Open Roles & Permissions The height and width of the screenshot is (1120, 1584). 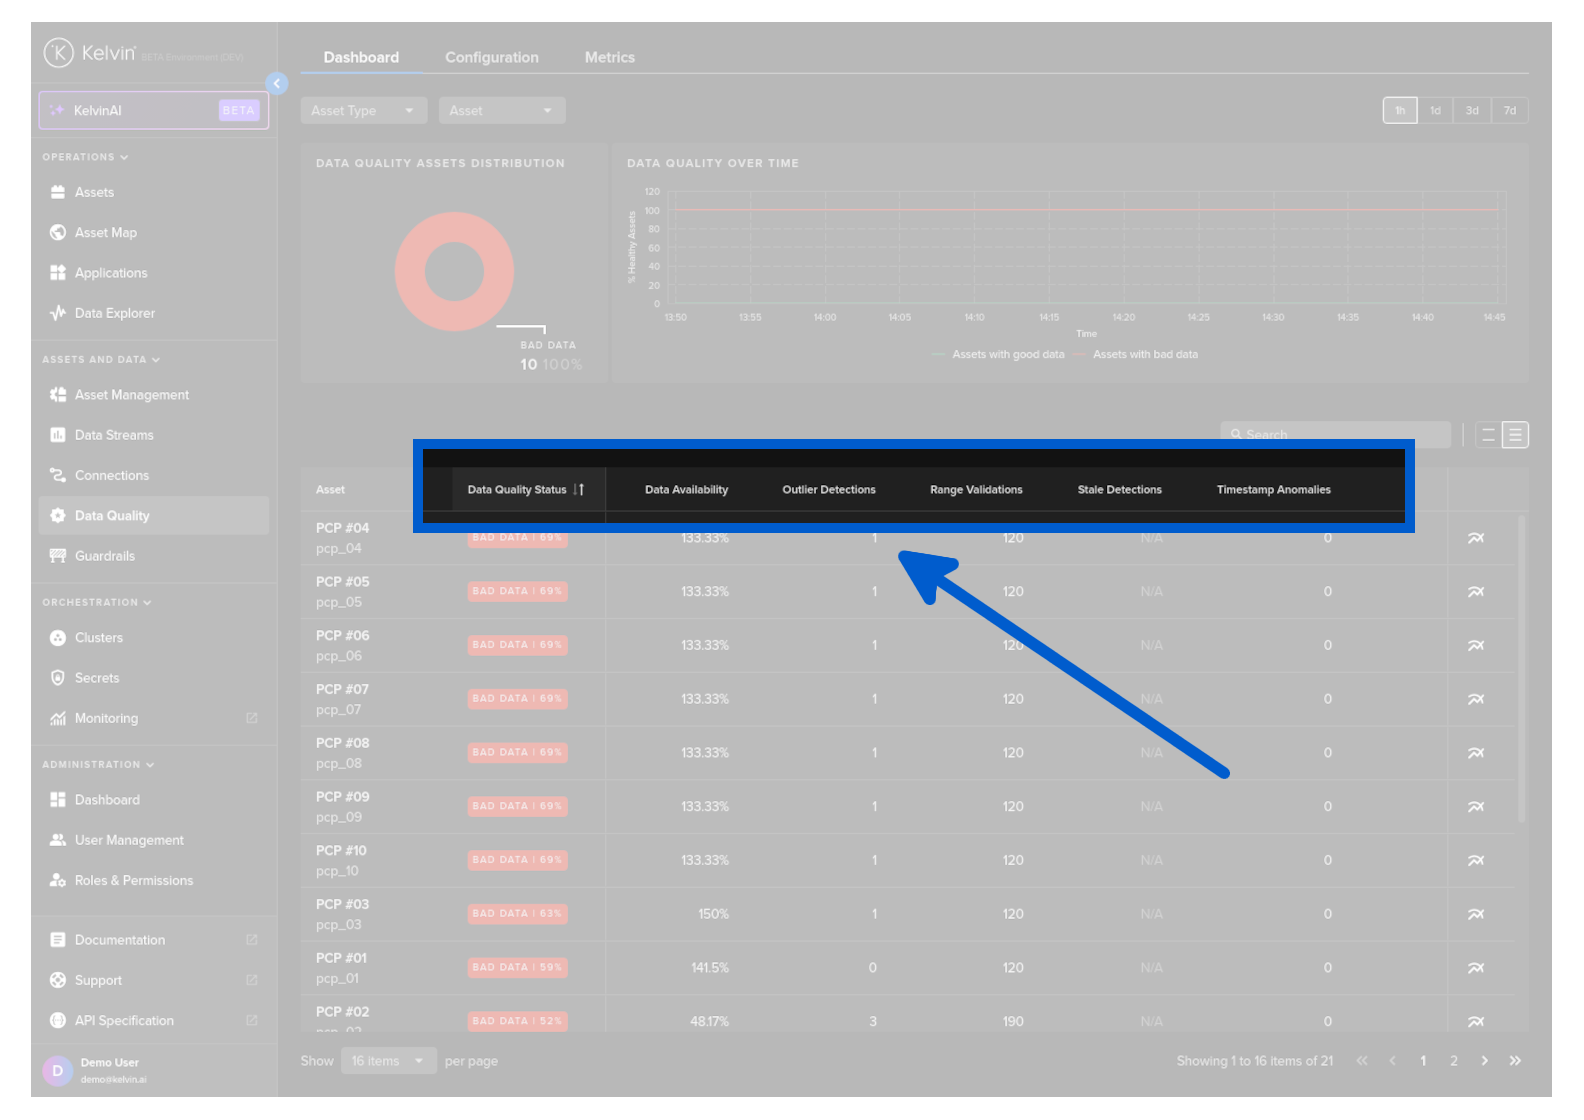133,881
